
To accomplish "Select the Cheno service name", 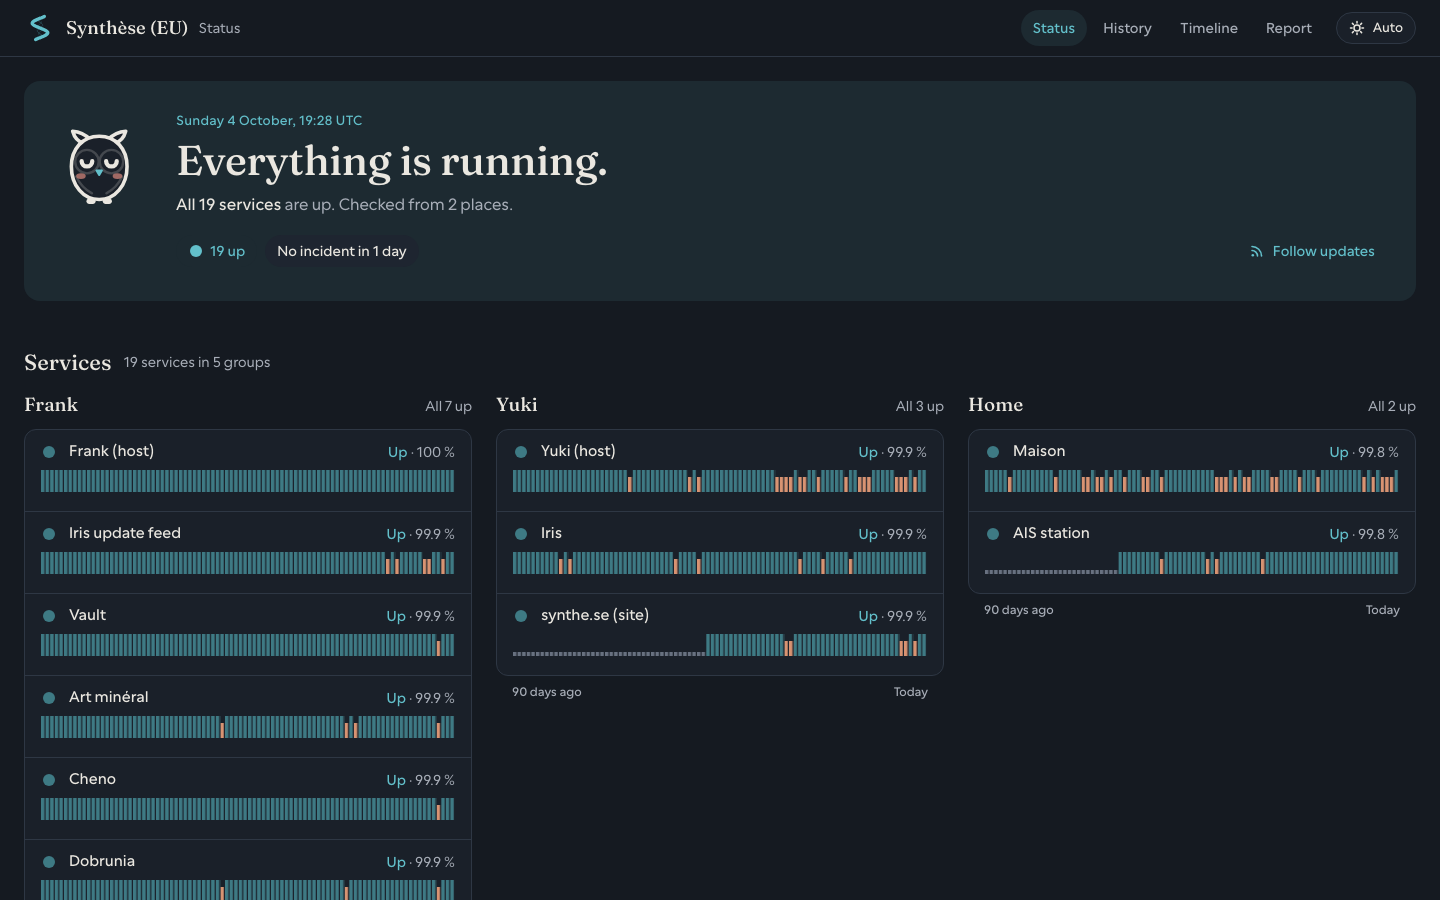I will 92,779.
